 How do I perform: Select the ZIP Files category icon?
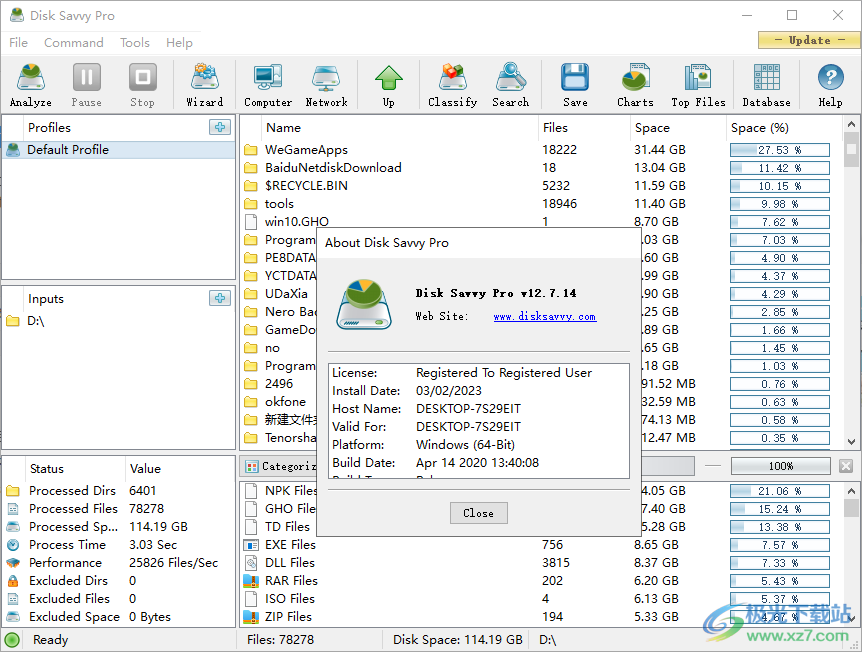tap(251, 617)
